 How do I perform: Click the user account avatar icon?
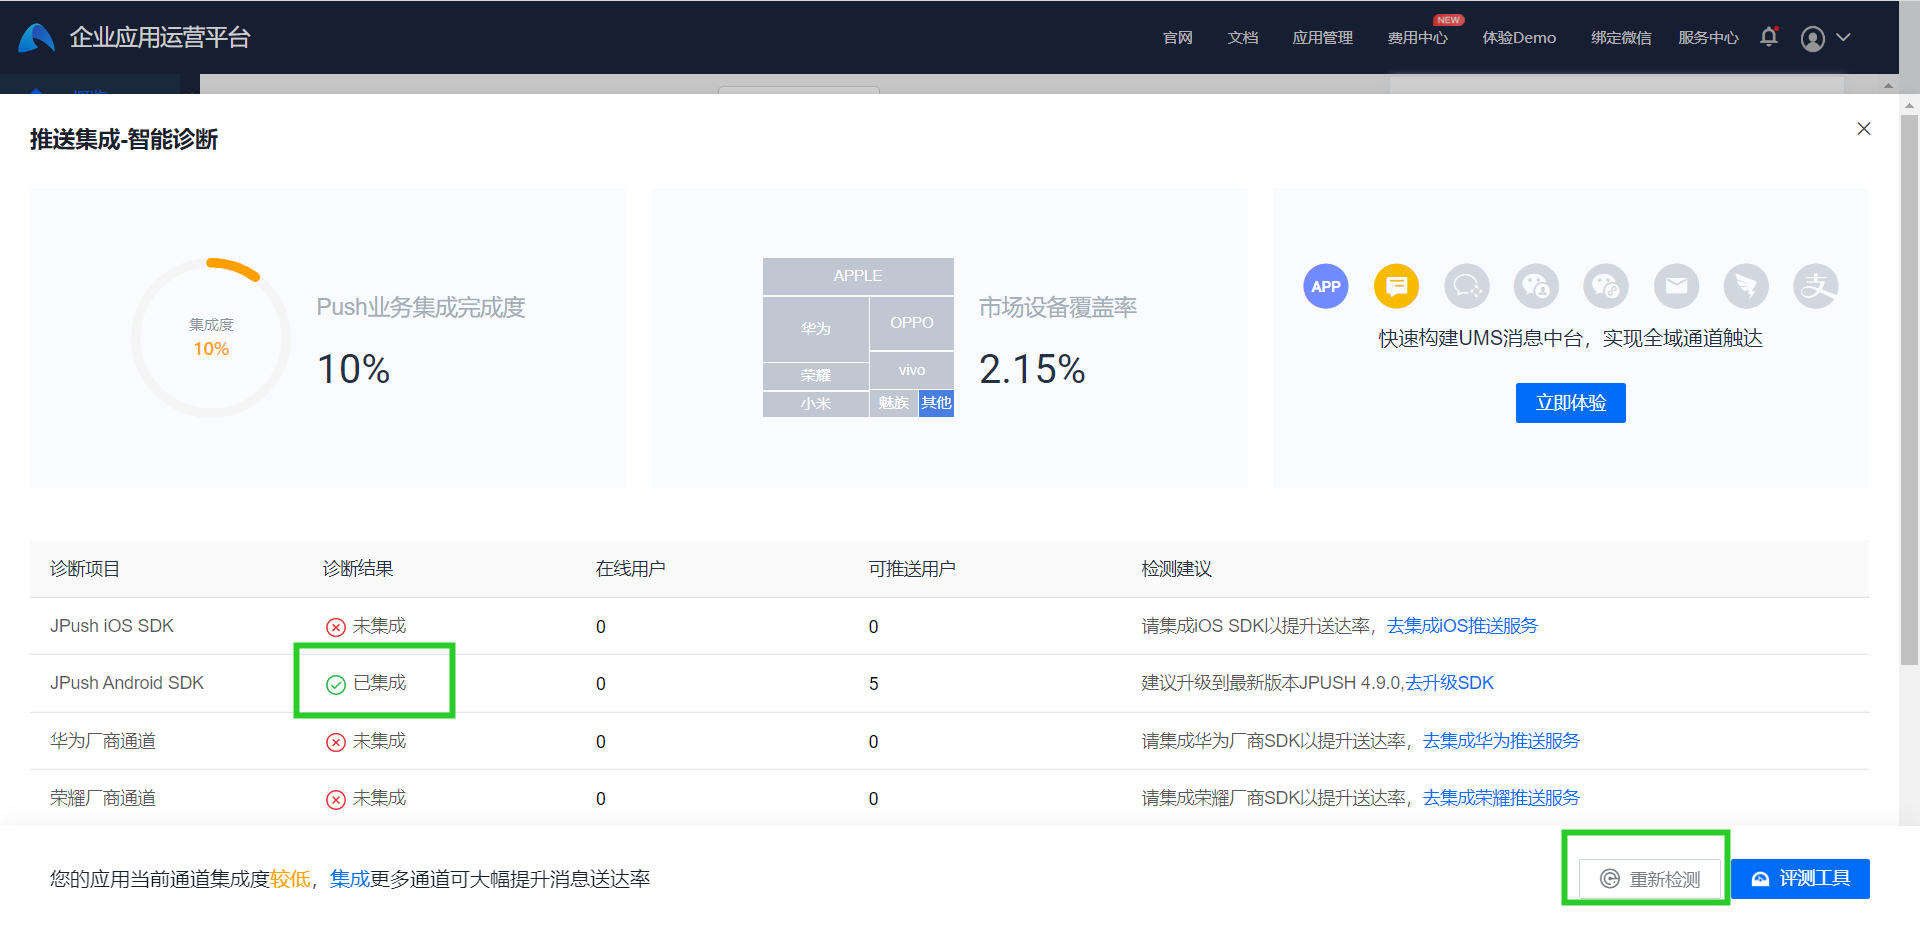(1813, 38)
